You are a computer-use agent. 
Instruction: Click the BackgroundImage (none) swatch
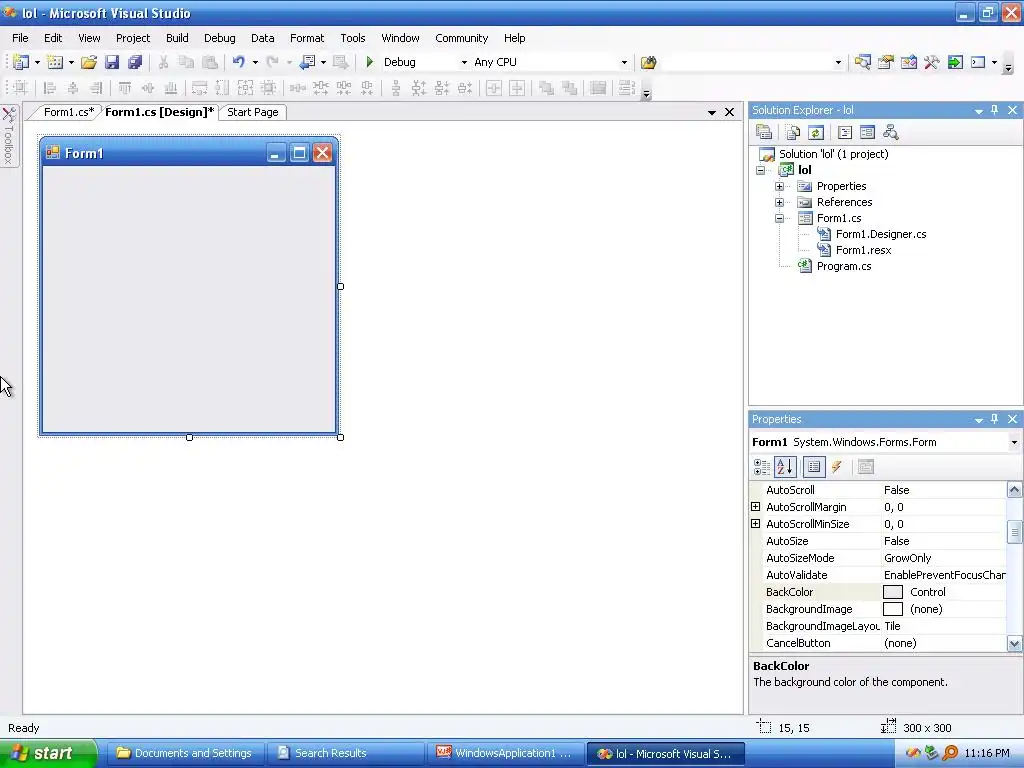click(x=893, y=609)
